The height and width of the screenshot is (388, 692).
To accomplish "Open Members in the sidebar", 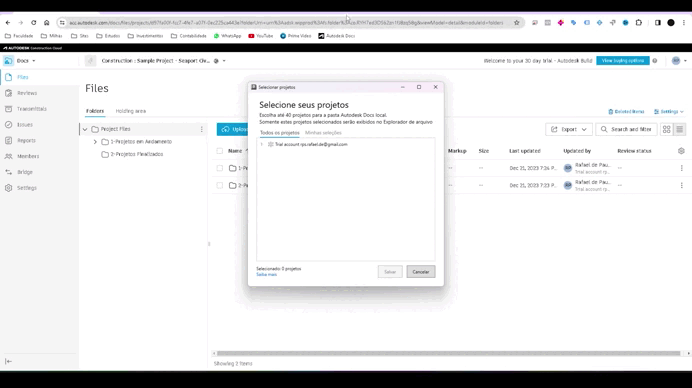I will click(x=28, y=156).
